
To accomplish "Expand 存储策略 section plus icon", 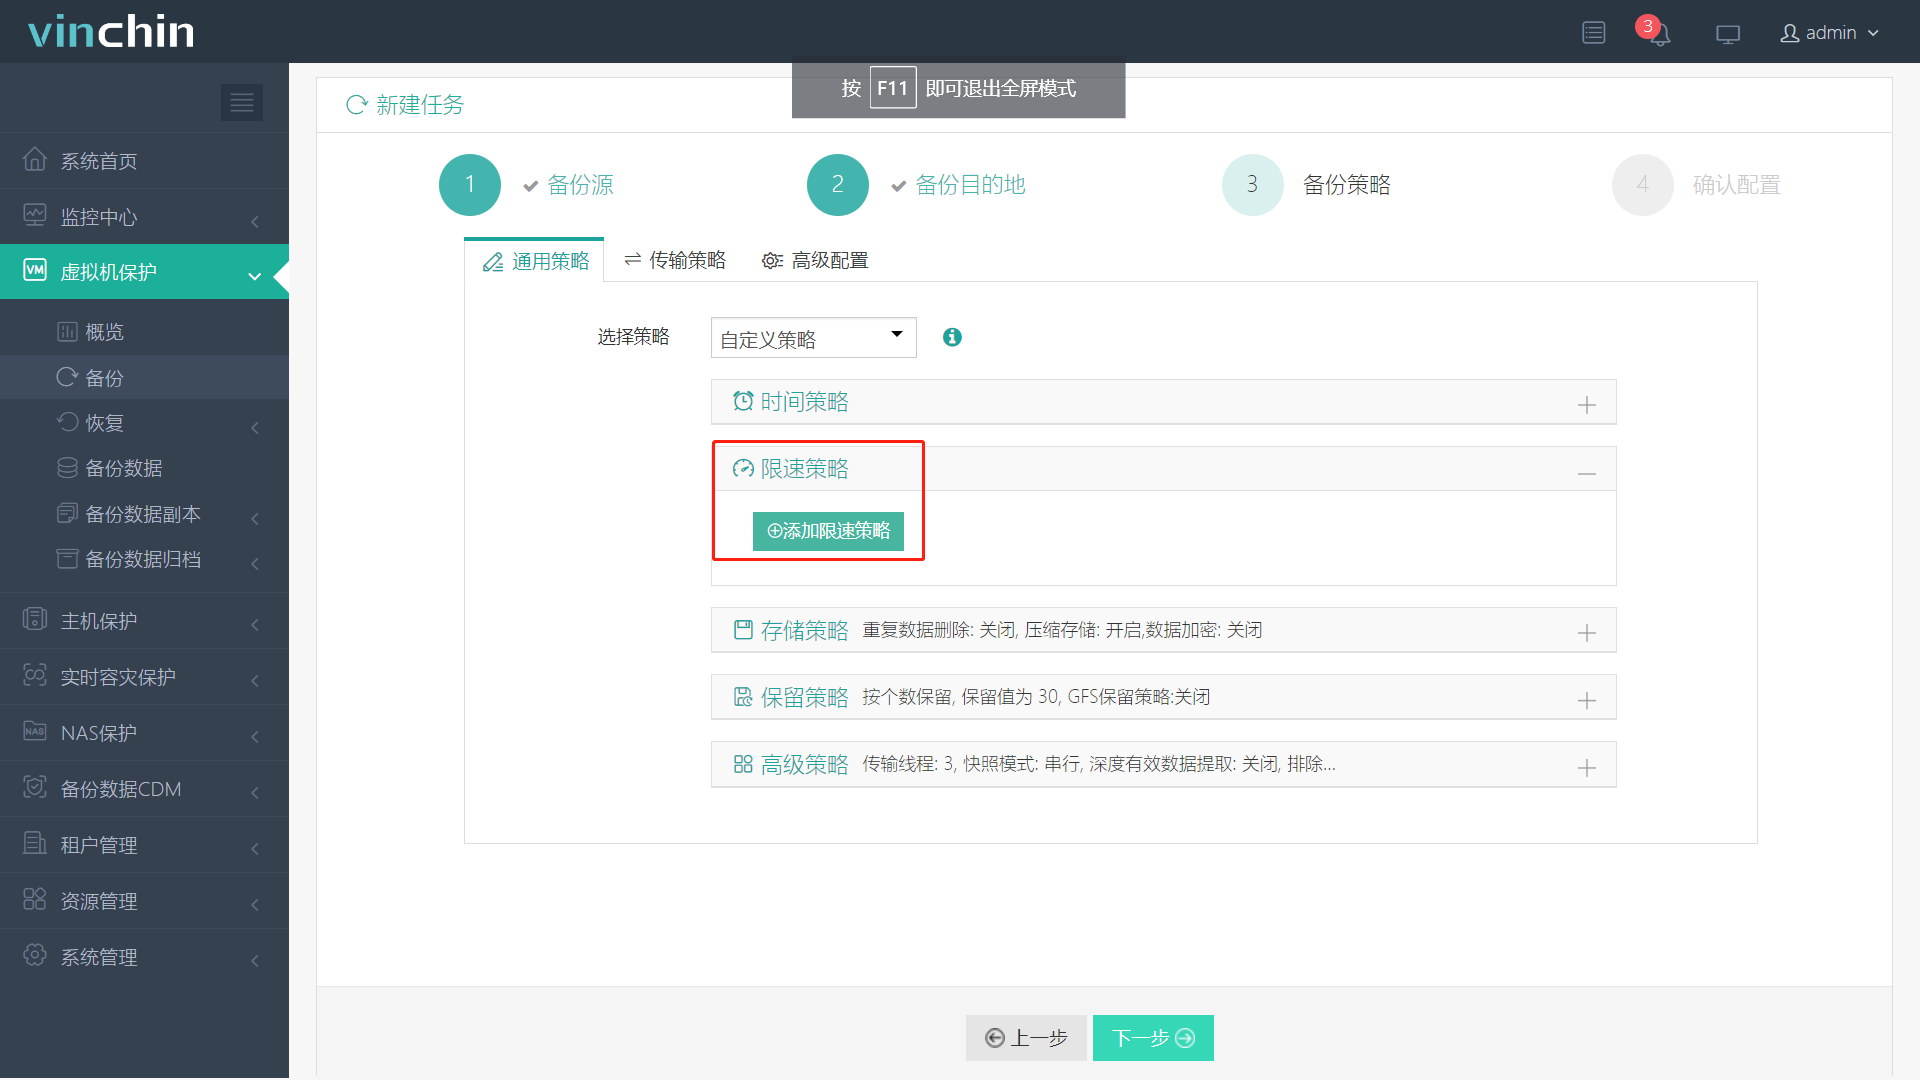I will coord(1586,632).
